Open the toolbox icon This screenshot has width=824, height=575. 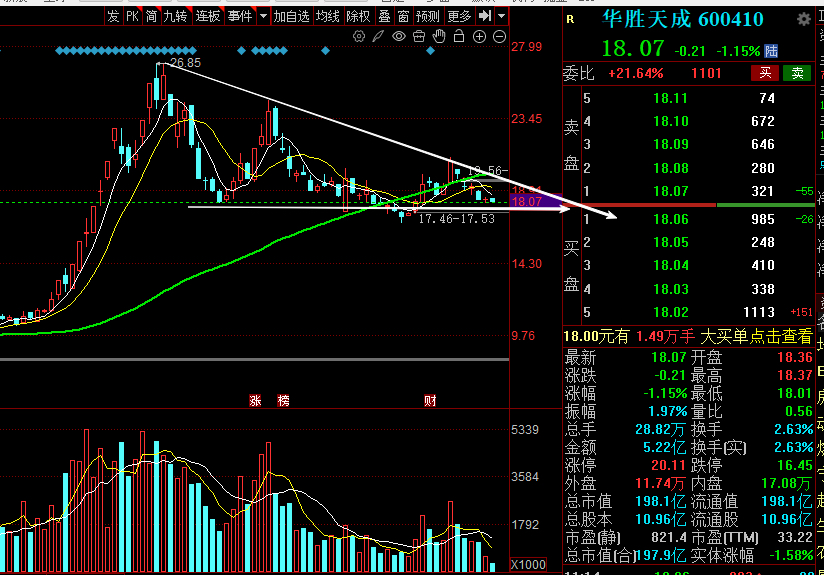[x=419, y=36]
